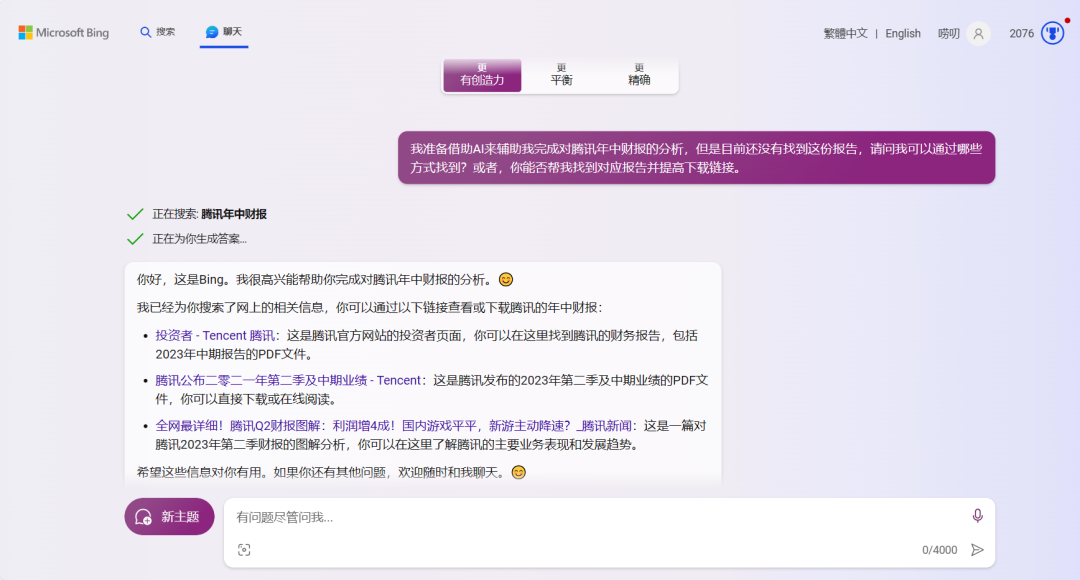Click the rewards trophy badge icon
Screen dimensions: 1080x580
(x=1052, y=32)
